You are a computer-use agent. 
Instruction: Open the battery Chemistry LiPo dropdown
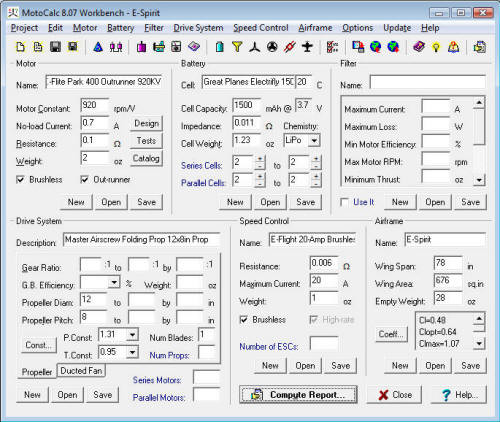pos(314,140)
